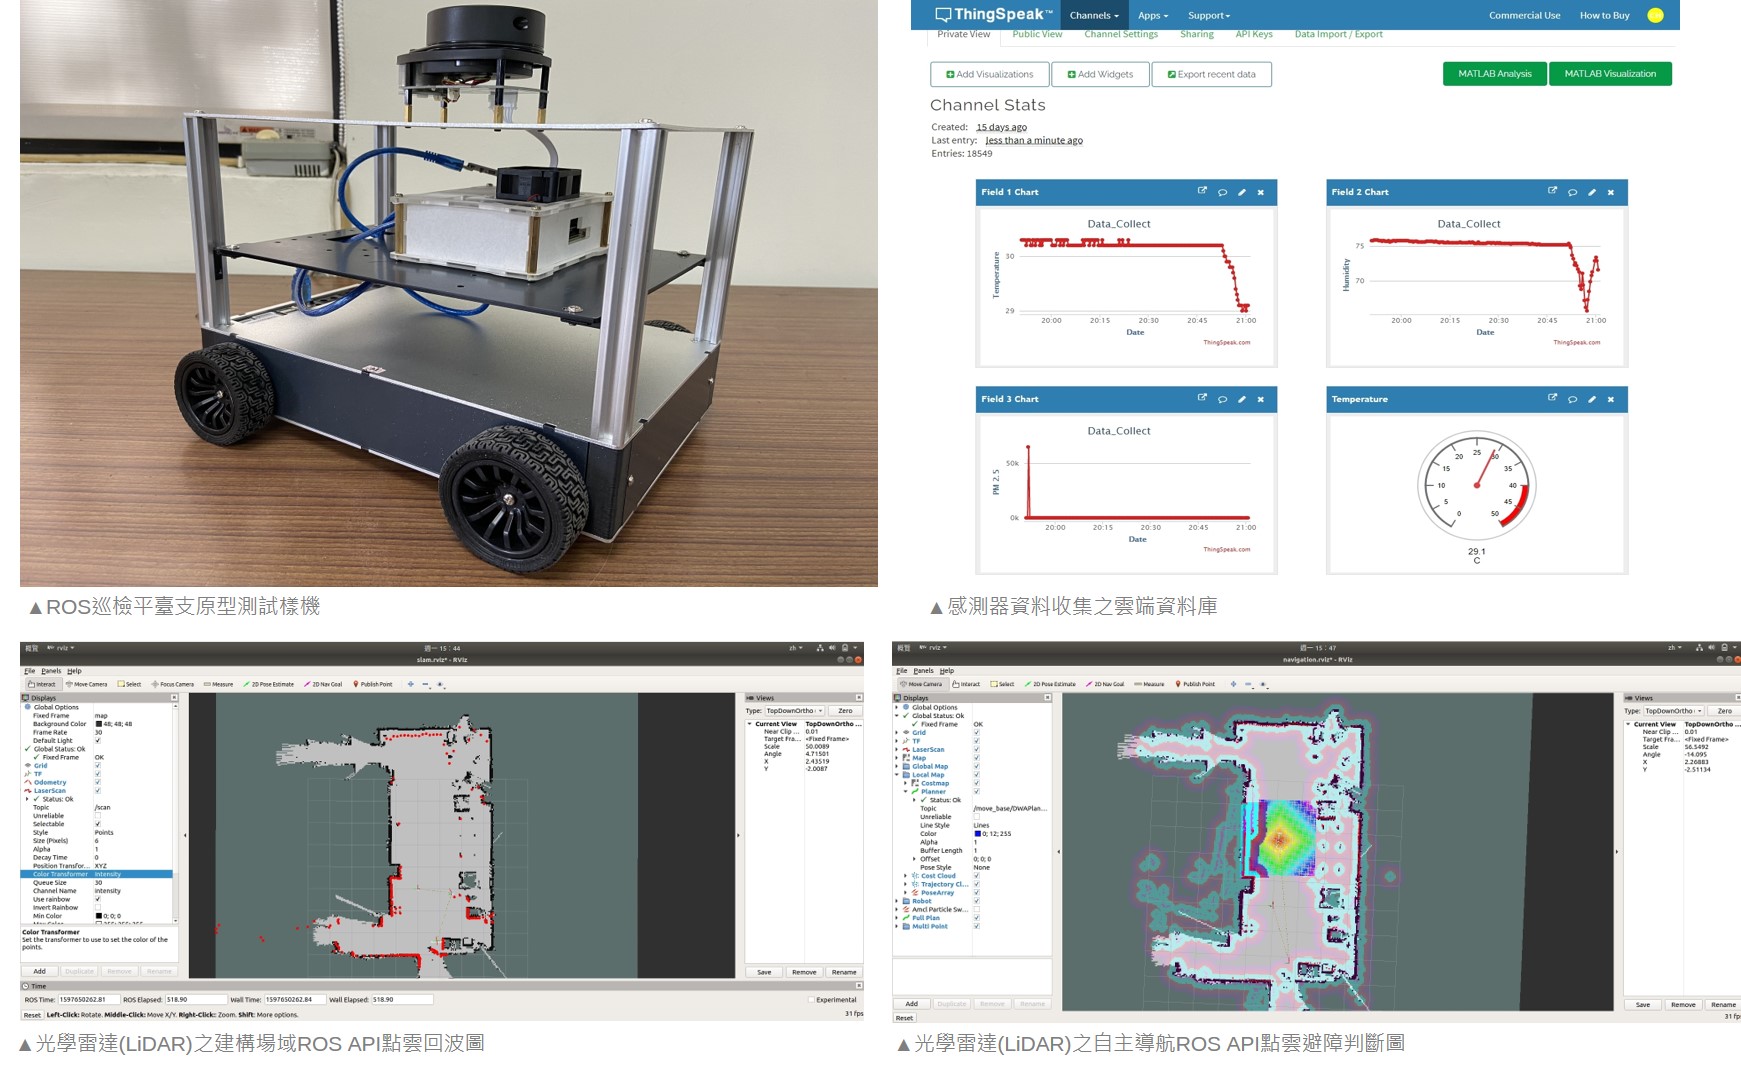Collapse the Local Map display group
The height and width of the screenshot is (1069, 1741).
(896, 775)
